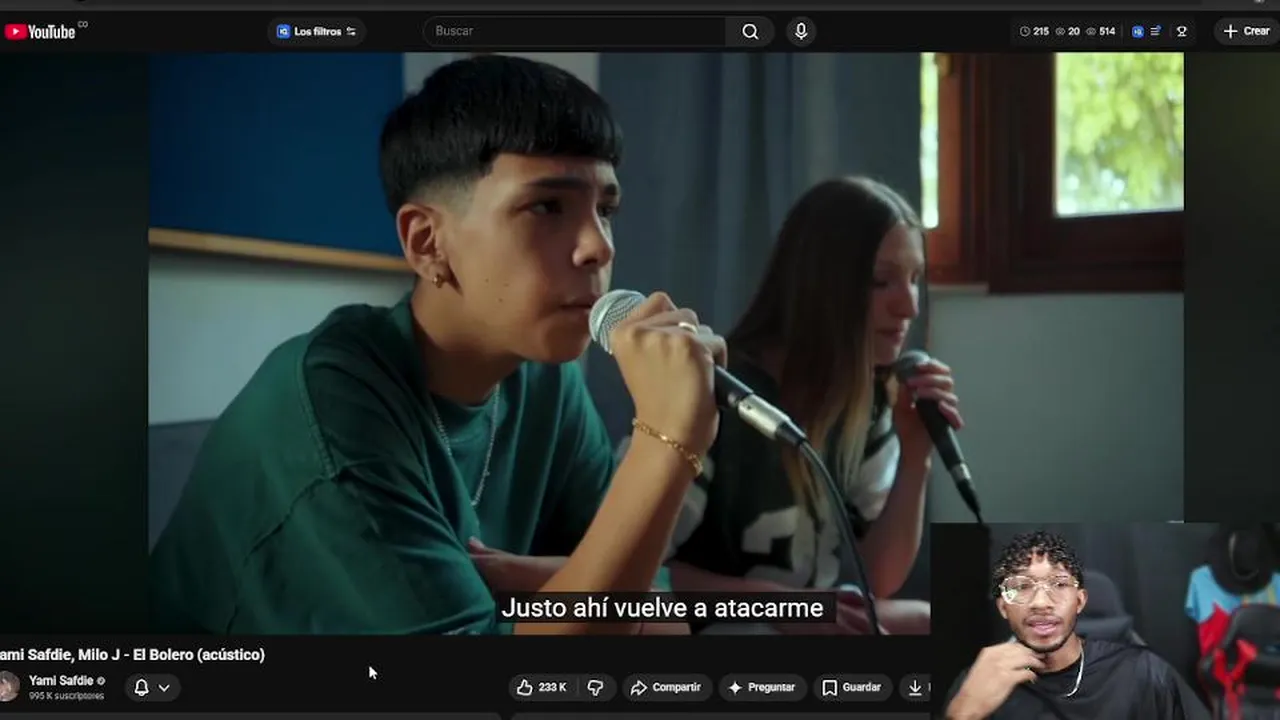This screenshot has width=1280, height=720.
Task: Click the stat counter showing 20
Action: (x=1068, y=31)
